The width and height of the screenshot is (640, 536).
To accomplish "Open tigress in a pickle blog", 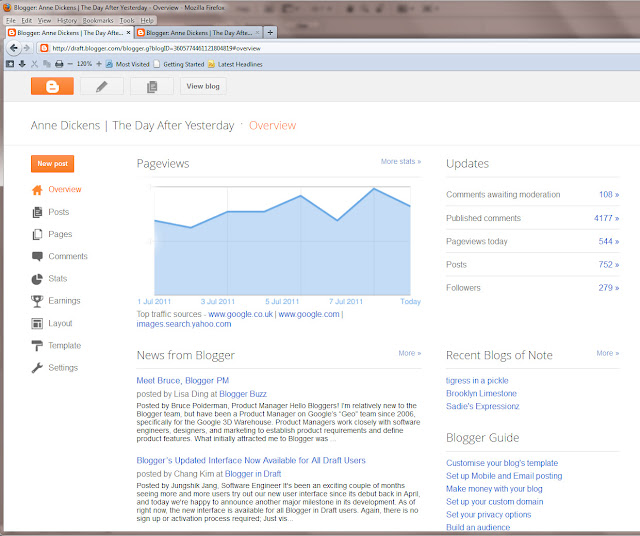I will (477, 381).
